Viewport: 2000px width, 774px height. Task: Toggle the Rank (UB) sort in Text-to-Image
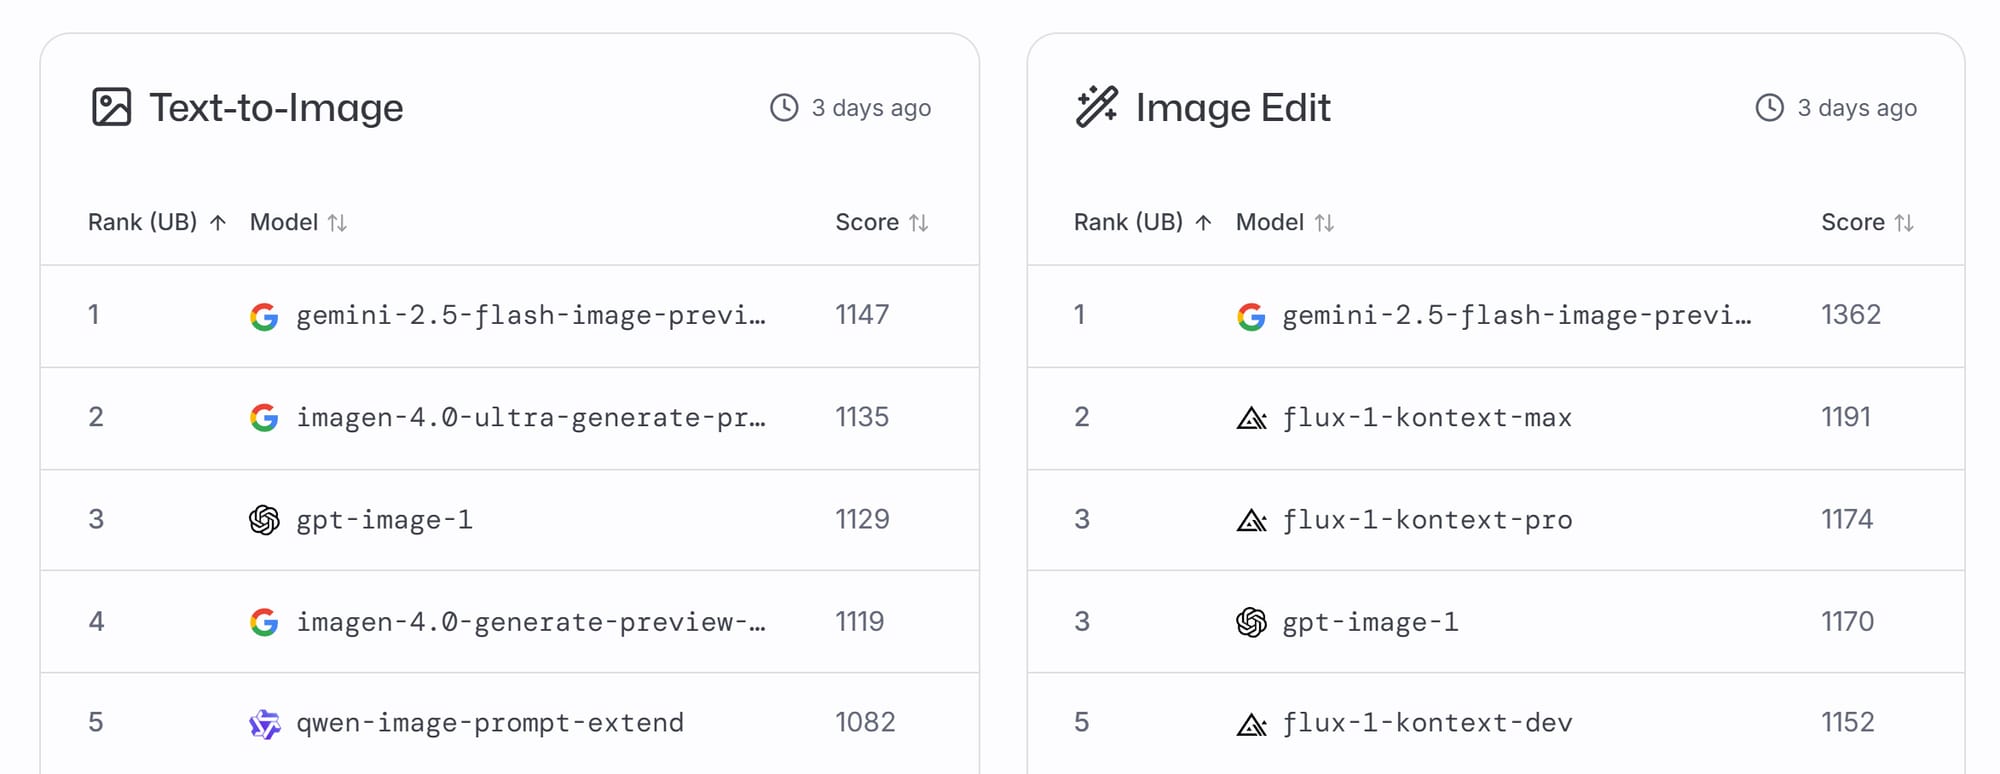point(157,222)
